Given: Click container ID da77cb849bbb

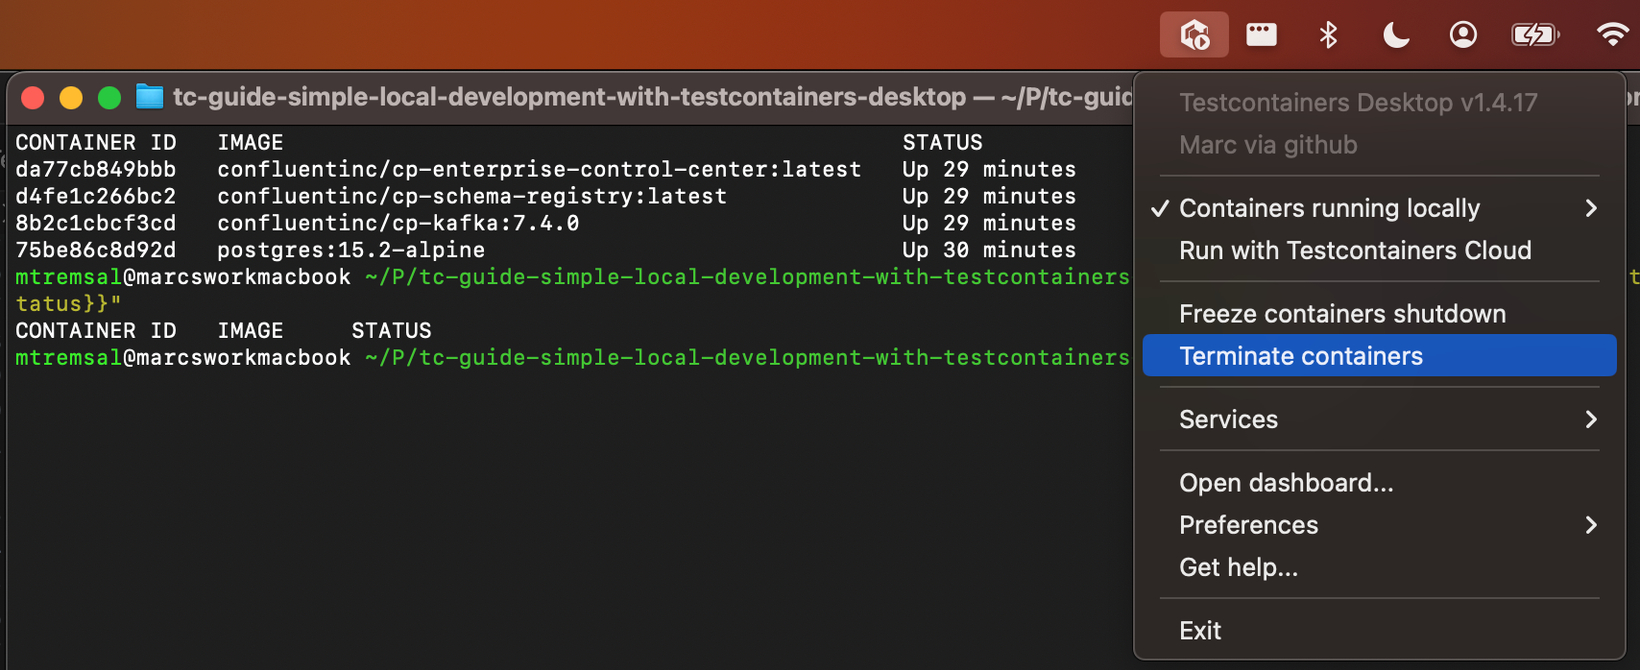Looking at the screenshot, I should pos(96,170).
